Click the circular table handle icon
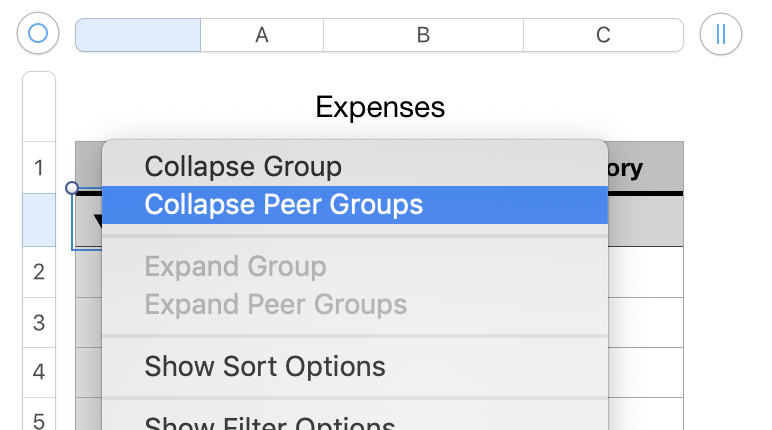772x430 pixels. pos(38,34)
